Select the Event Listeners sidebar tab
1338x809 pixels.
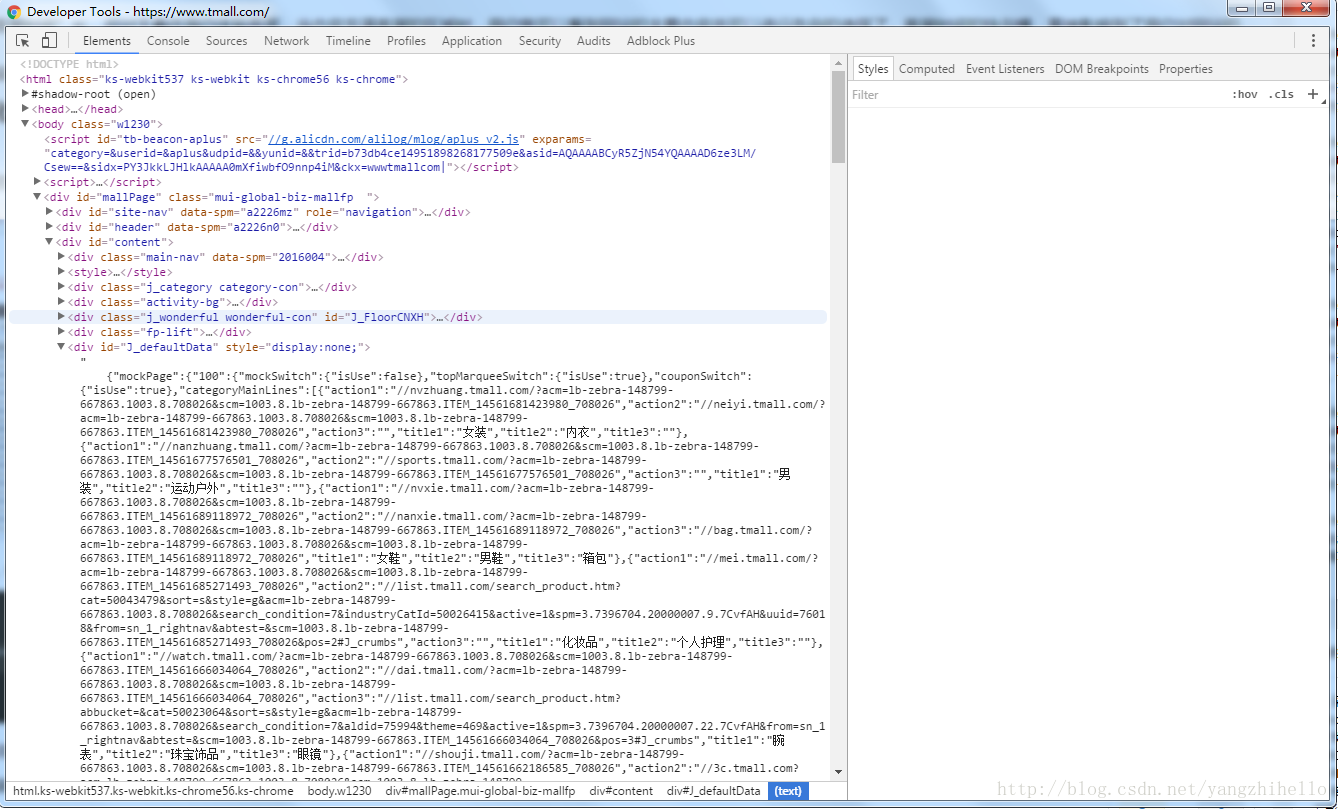(1005, 69)
